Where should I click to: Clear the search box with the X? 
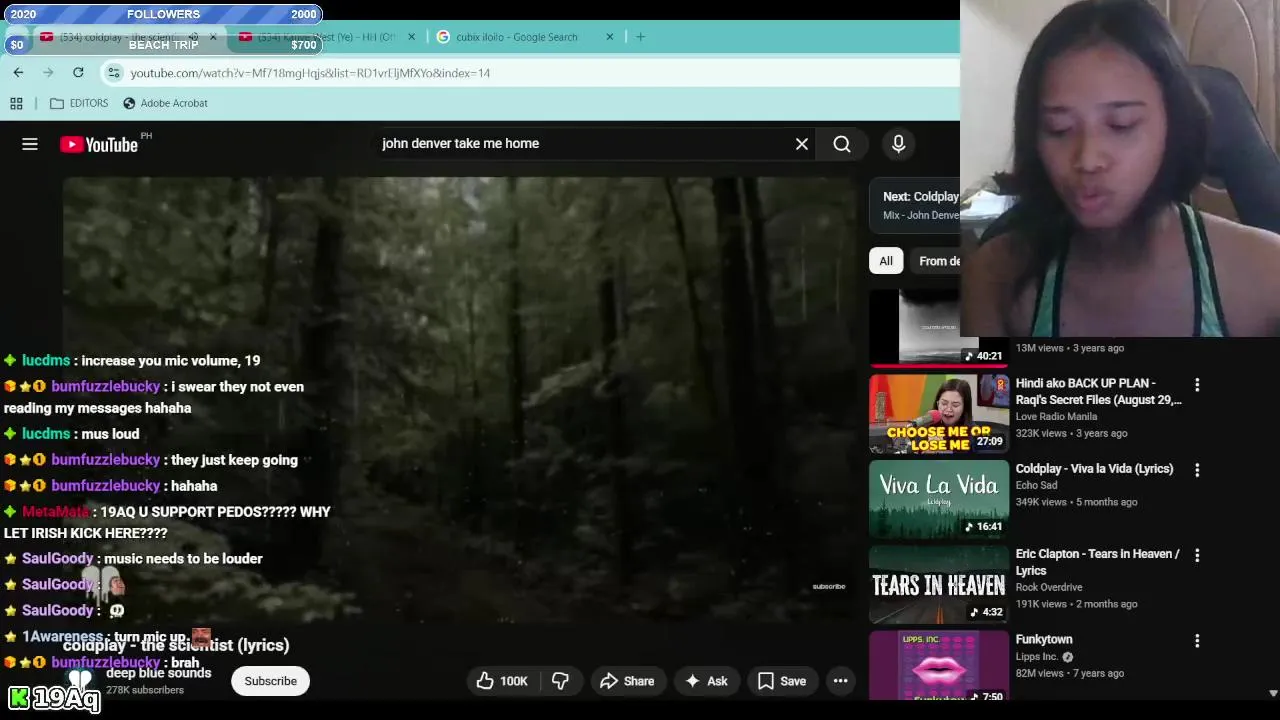[802, 144]
